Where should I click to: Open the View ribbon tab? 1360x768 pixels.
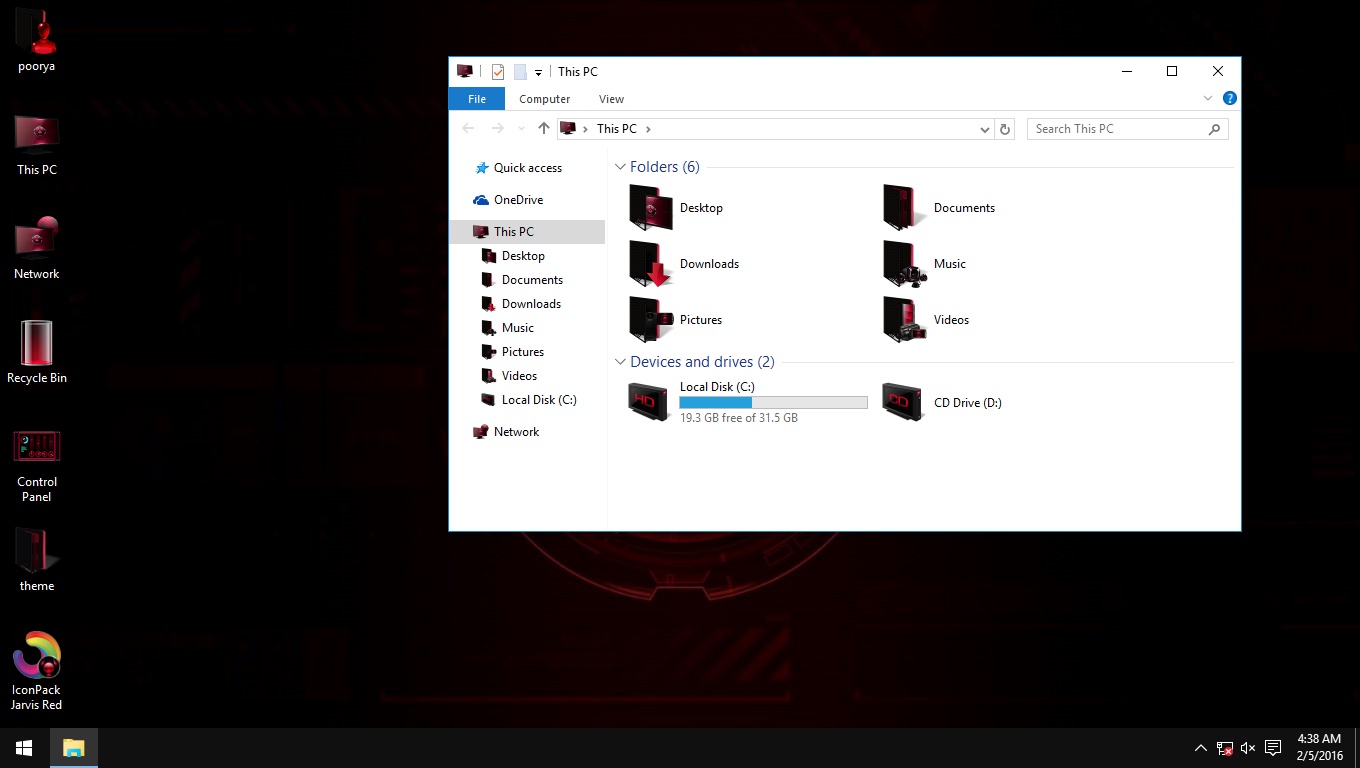tap(611, 99)
